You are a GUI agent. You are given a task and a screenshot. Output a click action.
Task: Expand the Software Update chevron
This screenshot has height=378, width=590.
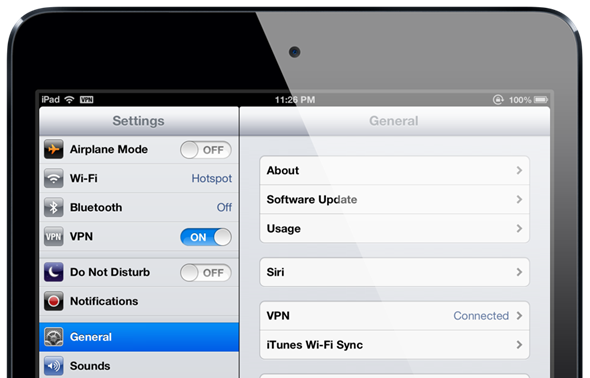(519, 199)
